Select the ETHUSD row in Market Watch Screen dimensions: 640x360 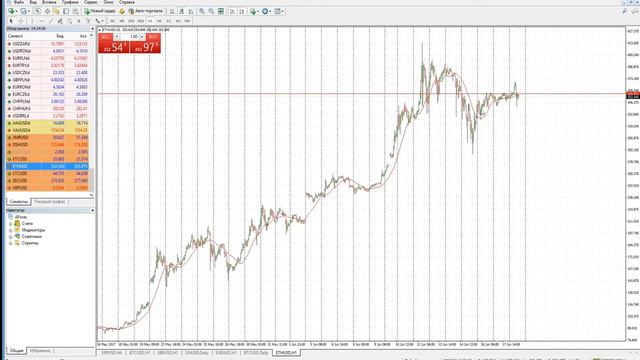pyautogui.click(x=48, y=166)
